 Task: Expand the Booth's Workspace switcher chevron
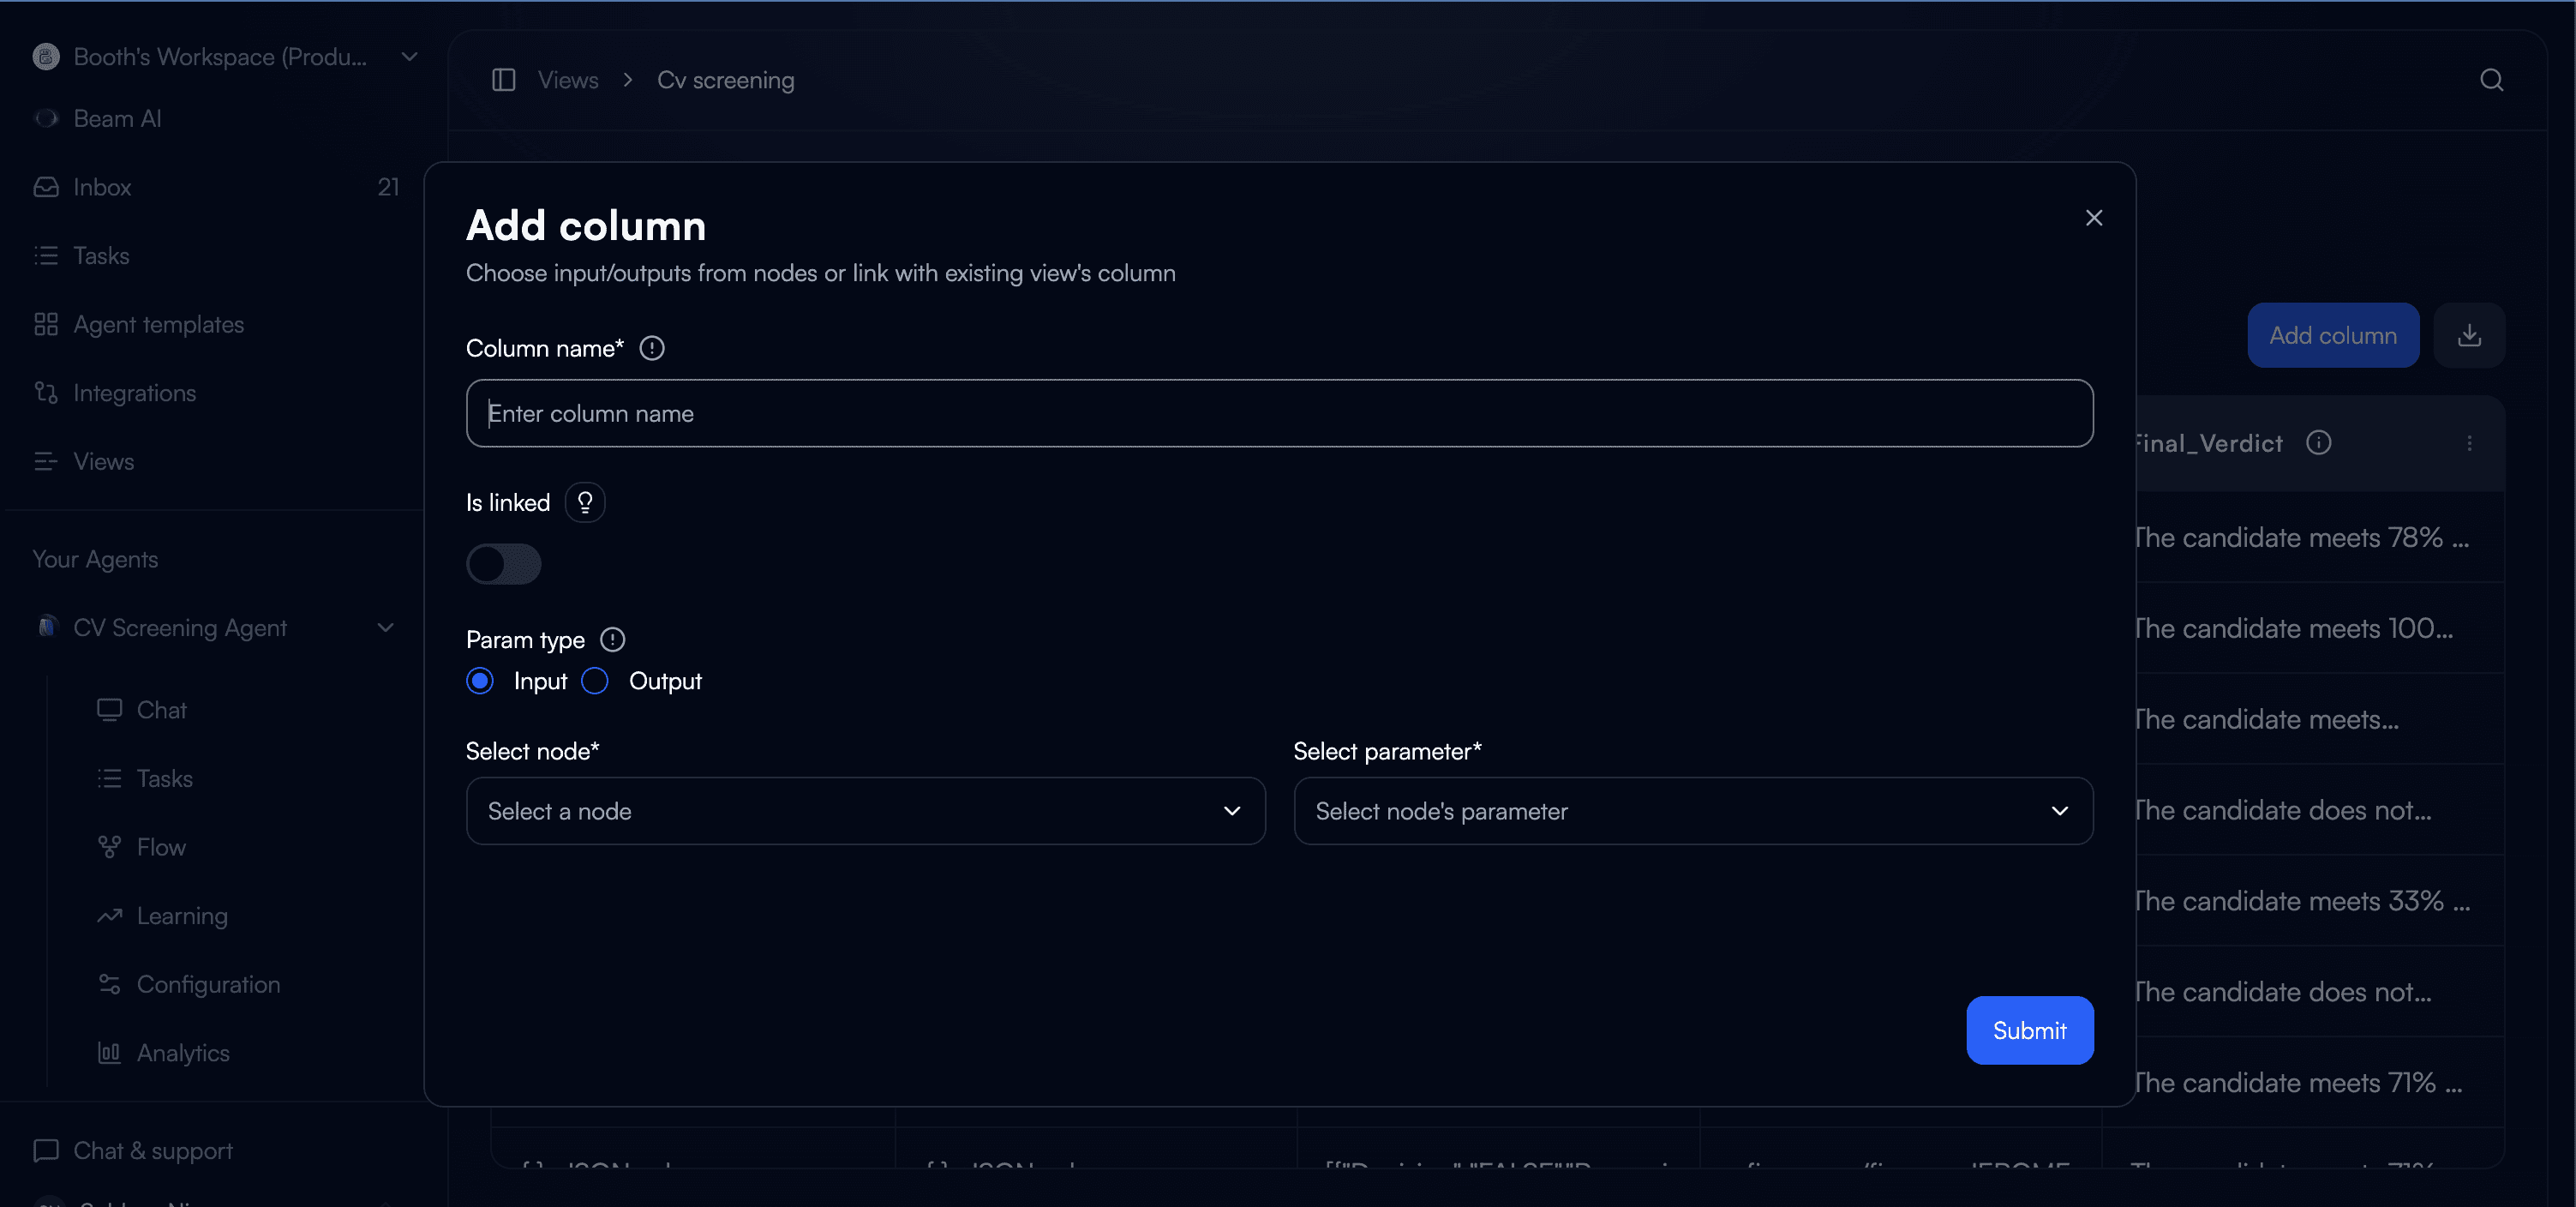pos(409,57)
